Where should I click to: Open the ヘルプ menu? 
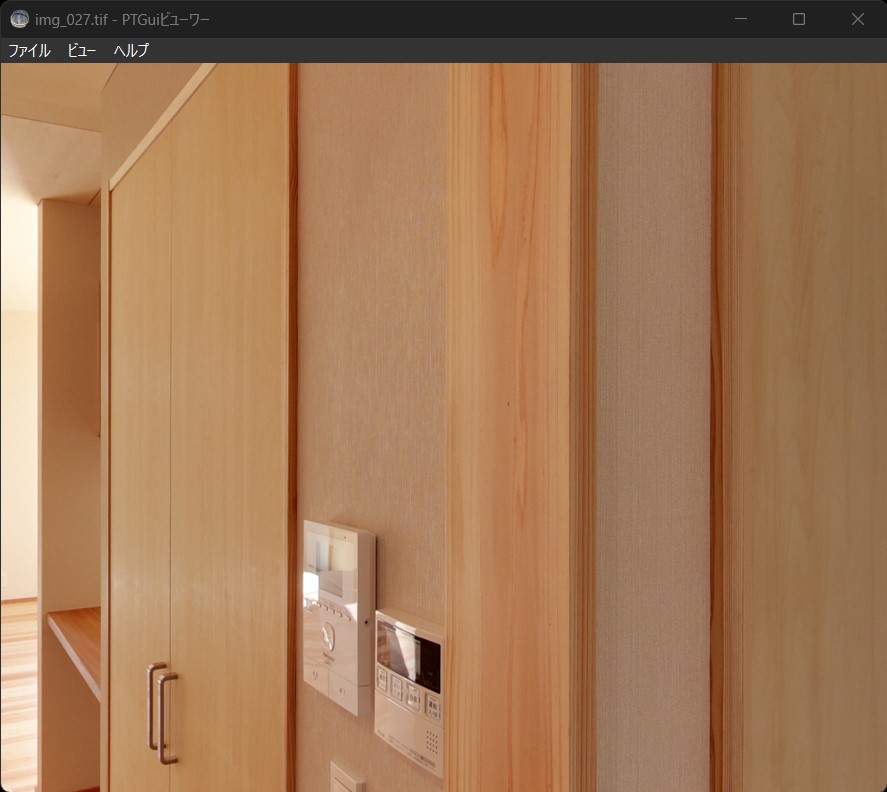pyautogui.click(x=131, y=50)
